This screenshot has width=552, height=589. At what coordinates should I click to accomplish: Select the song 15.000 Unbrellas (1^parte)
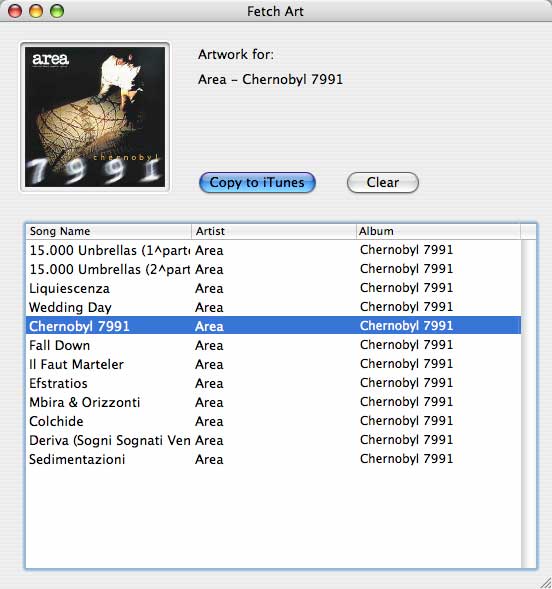[x=273, y=250]
